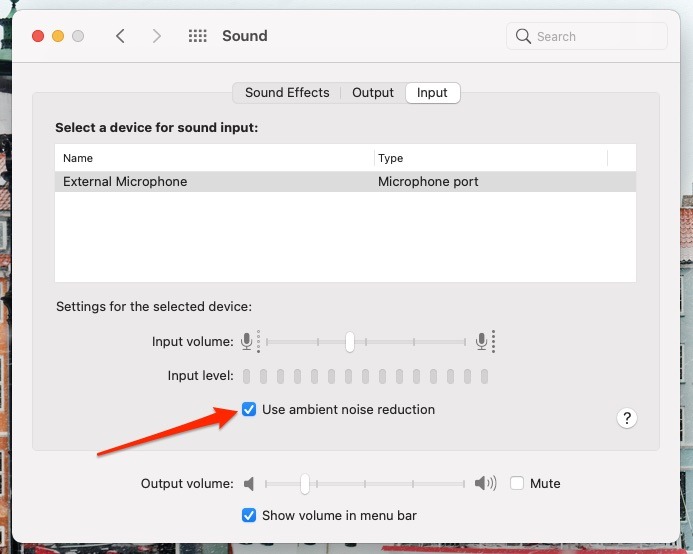Click the Name column header

coord(214,158)
